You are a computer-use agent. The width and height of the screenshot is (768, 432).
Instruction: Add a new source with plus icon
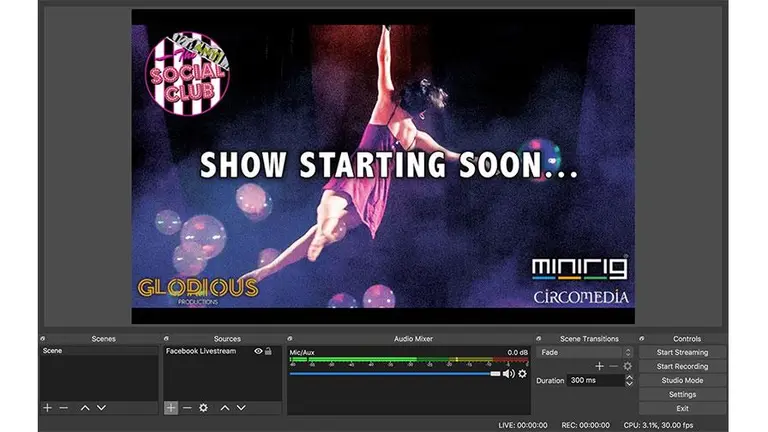[x=171, y=408]
